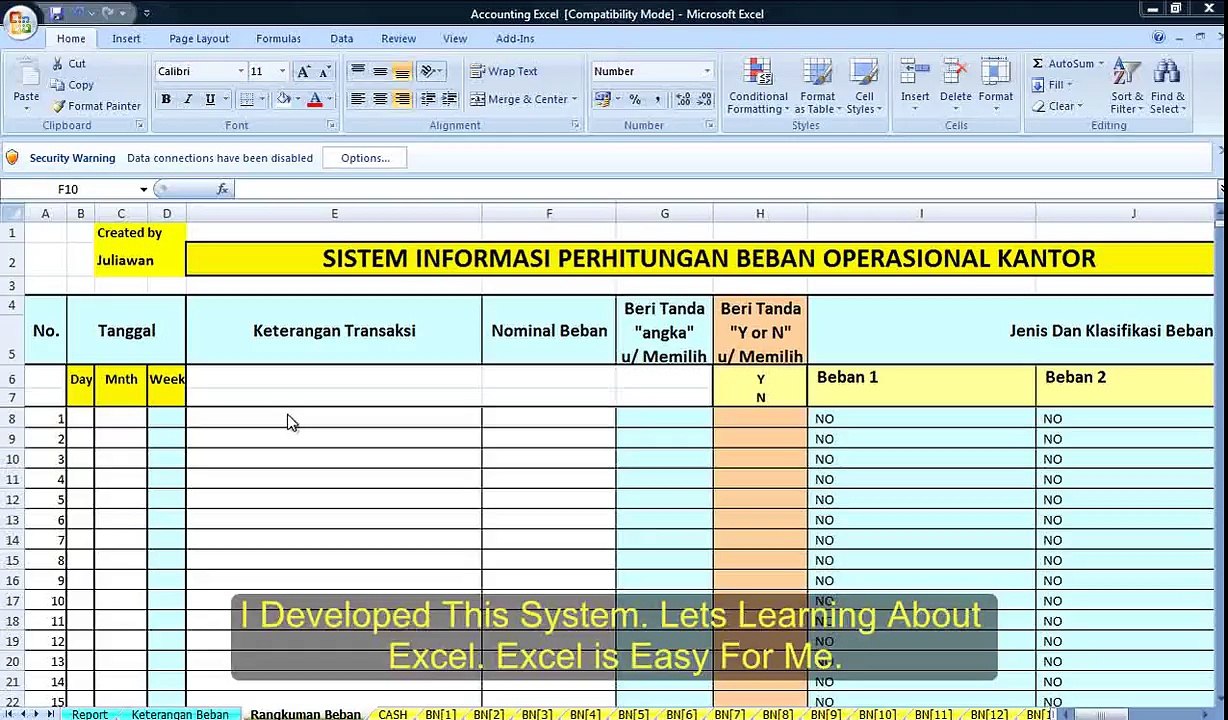The height and width of the screenshot is (720, 1228).
Task: Toggle underline formatting
Action: tap(209, 99)
